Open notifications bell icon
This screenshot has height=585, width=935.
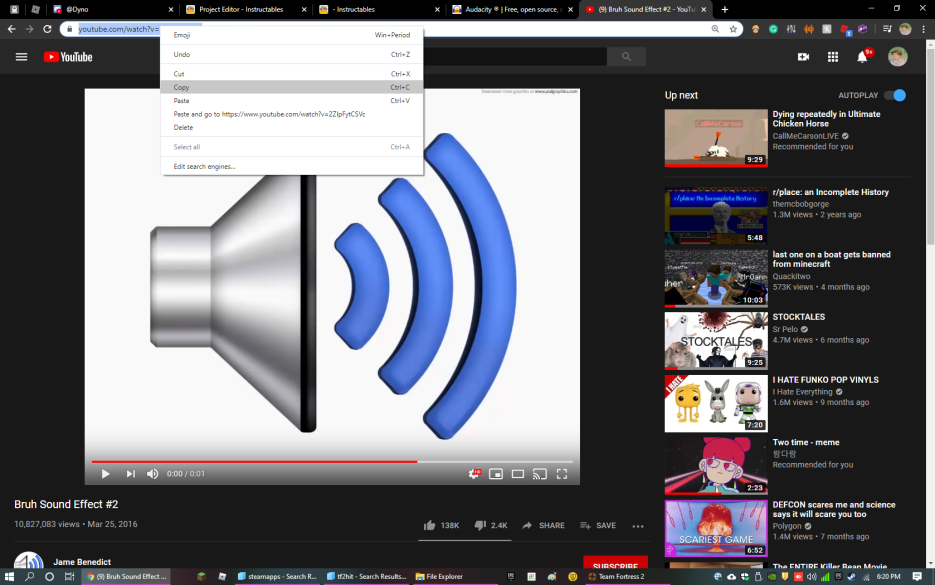861,57
